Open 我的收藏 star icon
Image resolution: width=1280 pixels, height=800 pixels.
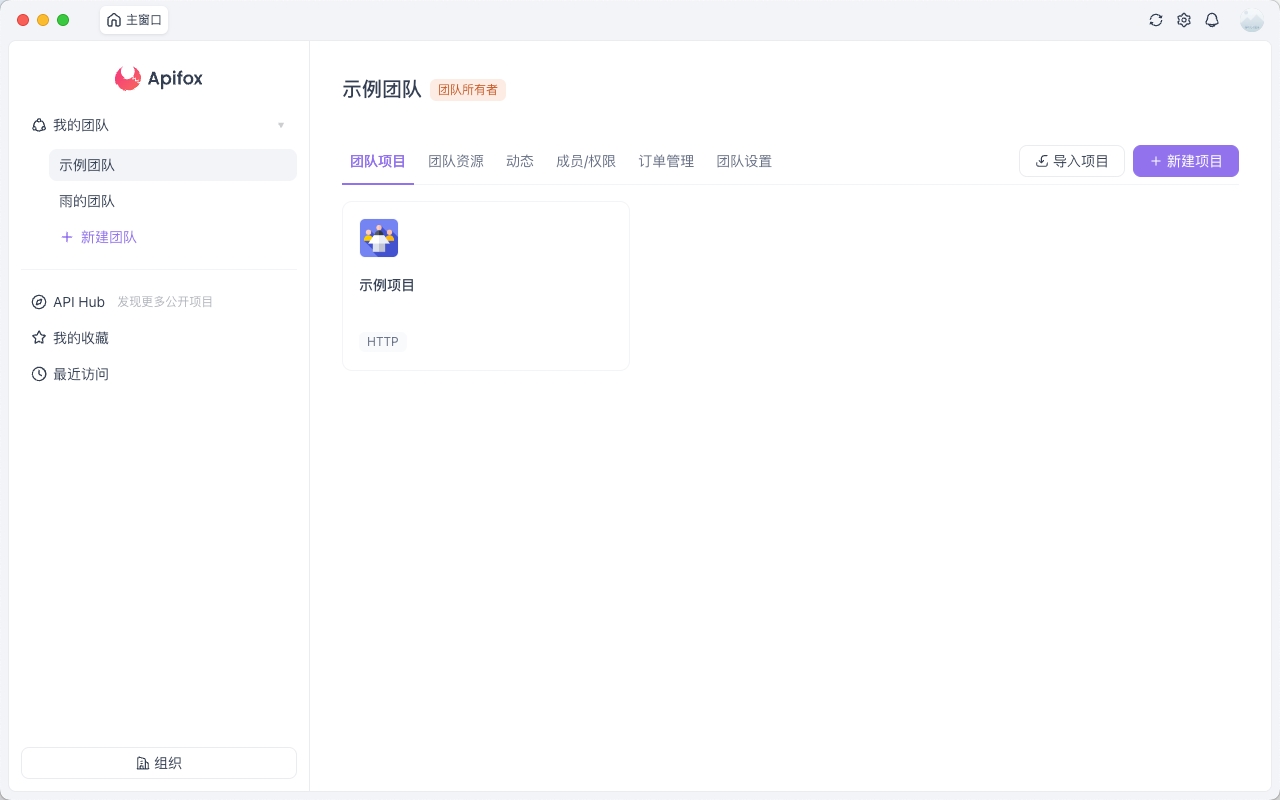pyautogui.click(x=39, y=338)
